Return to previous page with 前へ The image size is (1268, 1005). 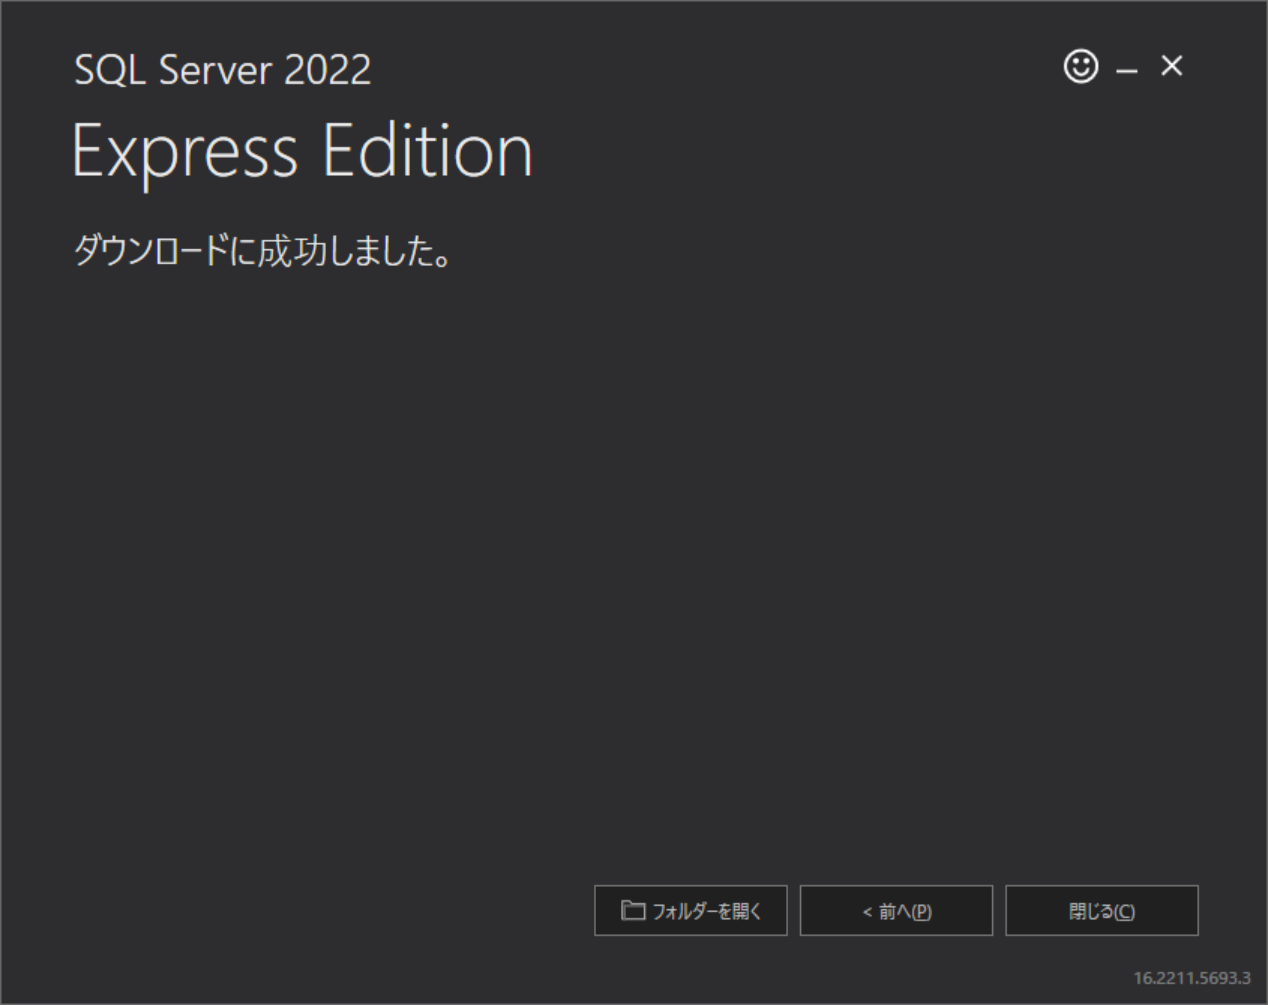(896, 910)
